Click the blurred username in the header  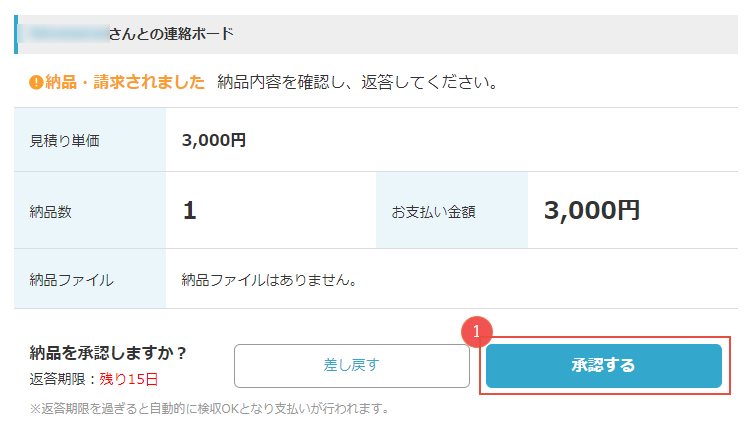click(x=68, y=34)
